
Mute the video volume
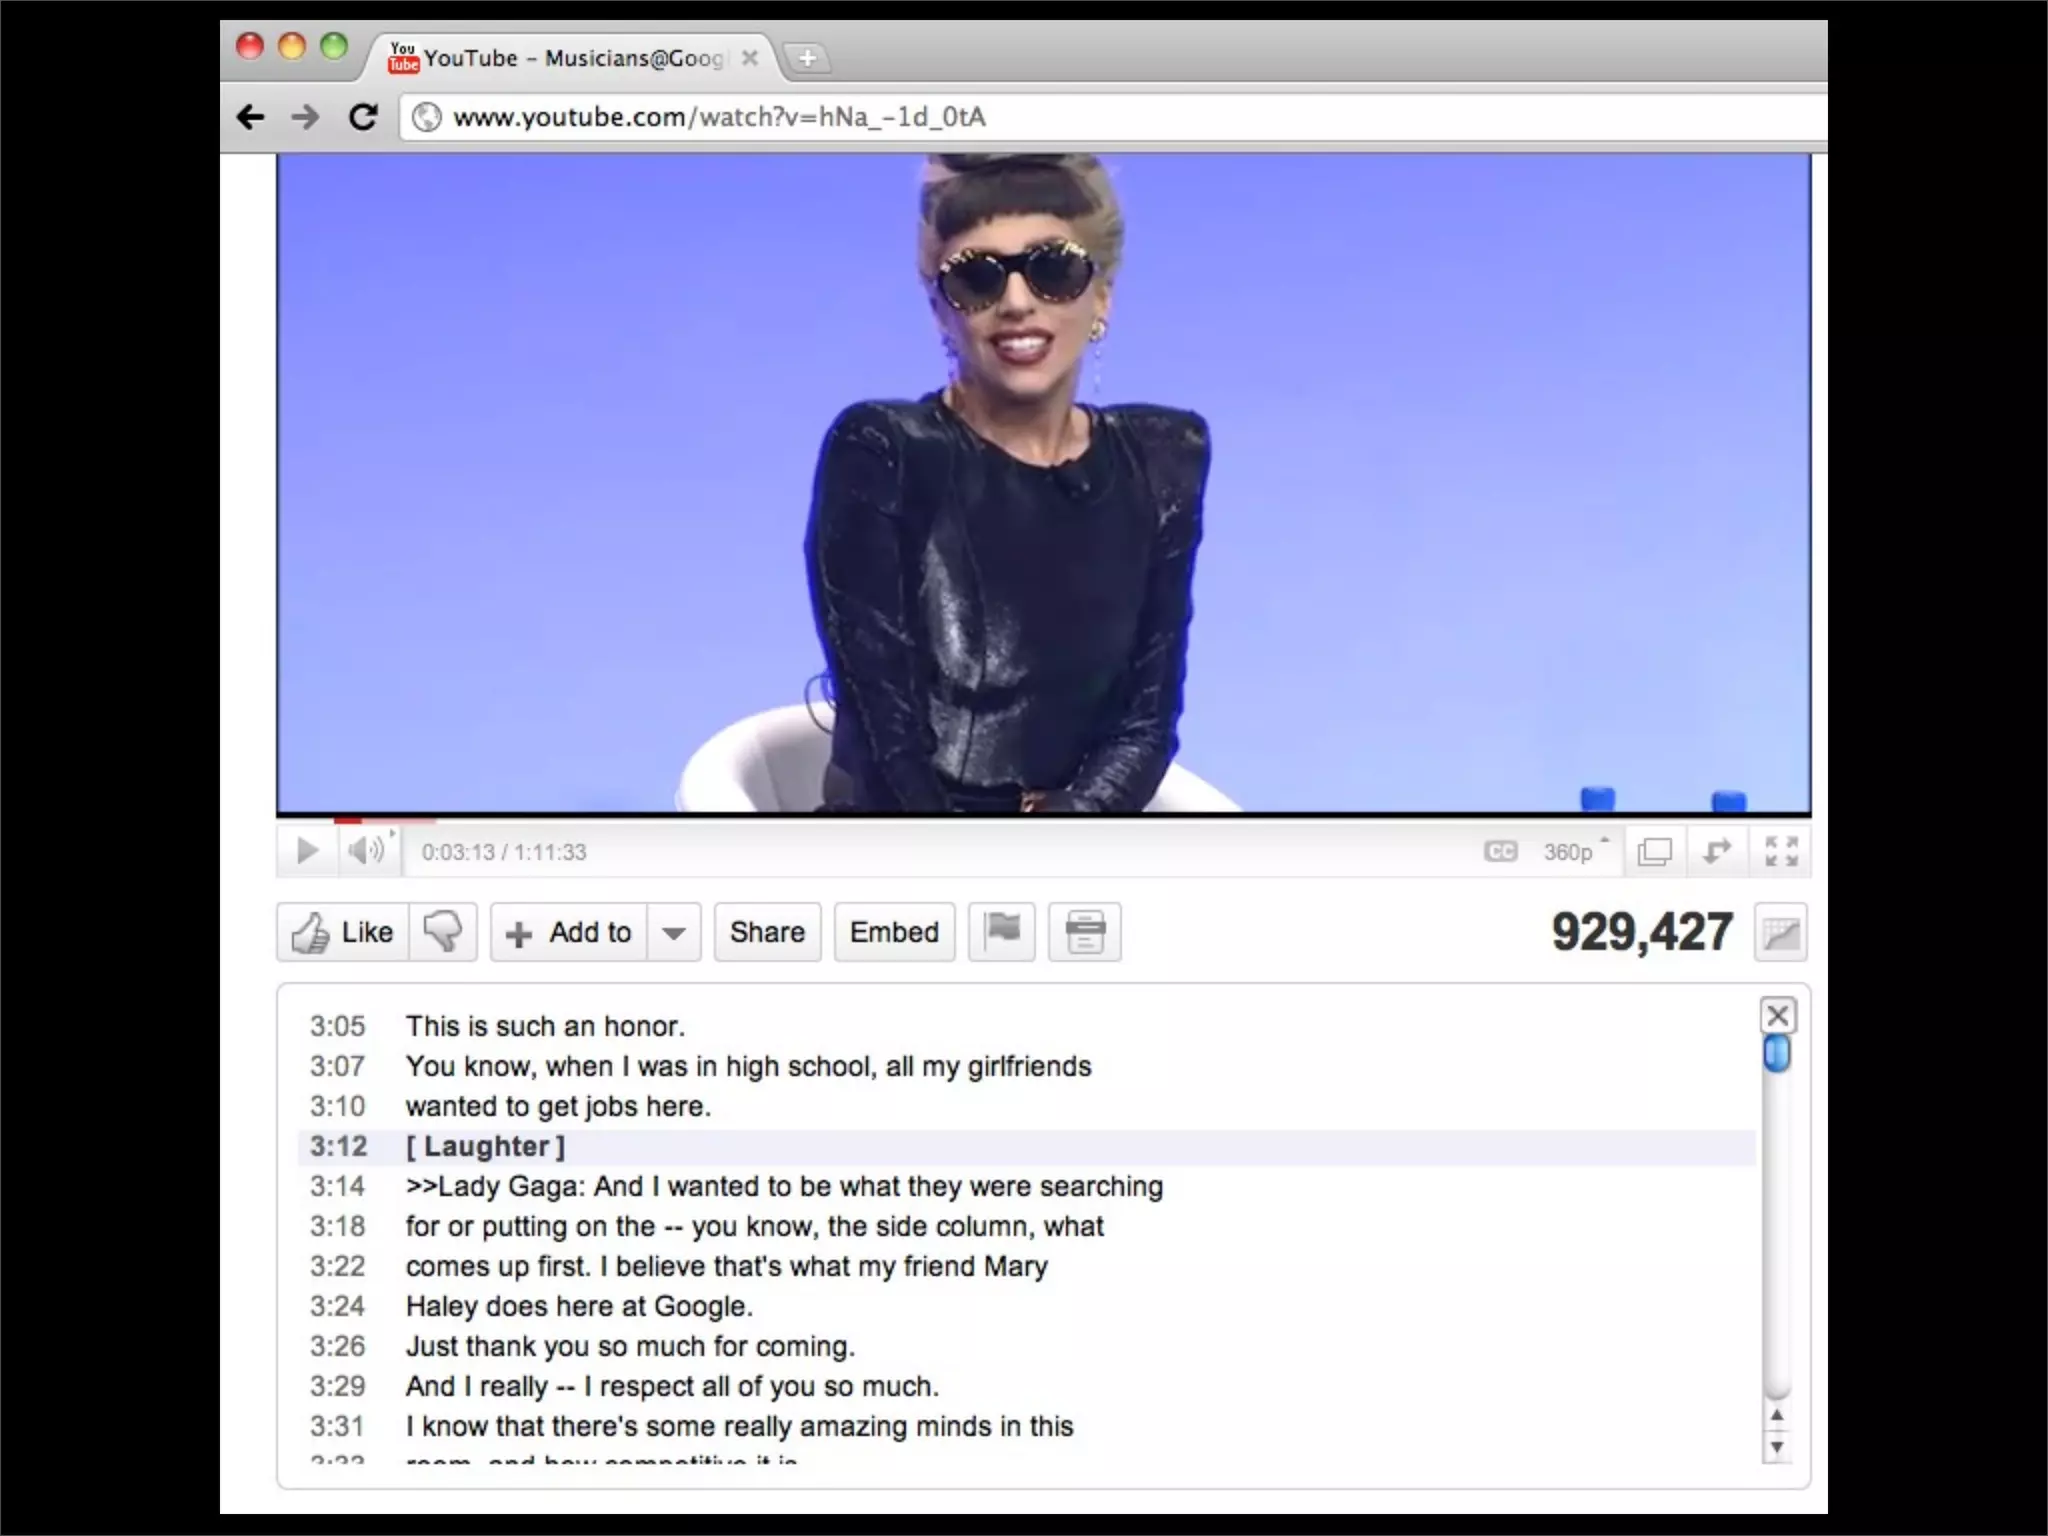pyautogui.click(x=365, y=851)
